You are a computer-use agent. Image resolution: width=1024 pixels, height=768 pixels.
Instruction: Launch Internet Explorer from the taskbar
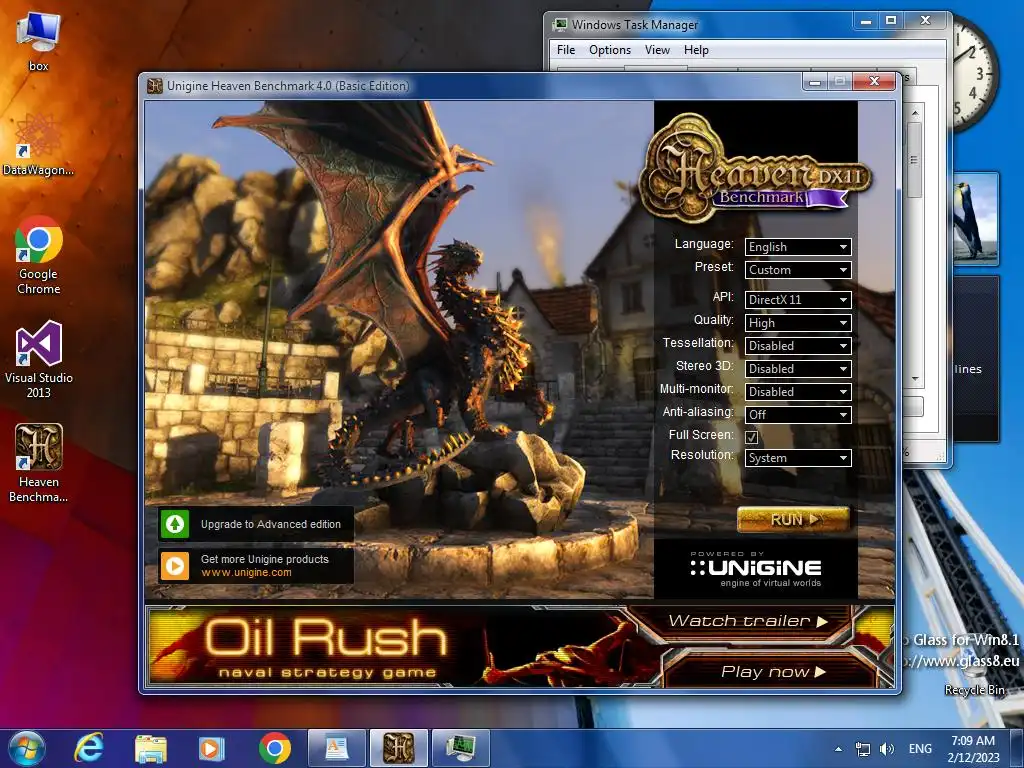point(88,748)
